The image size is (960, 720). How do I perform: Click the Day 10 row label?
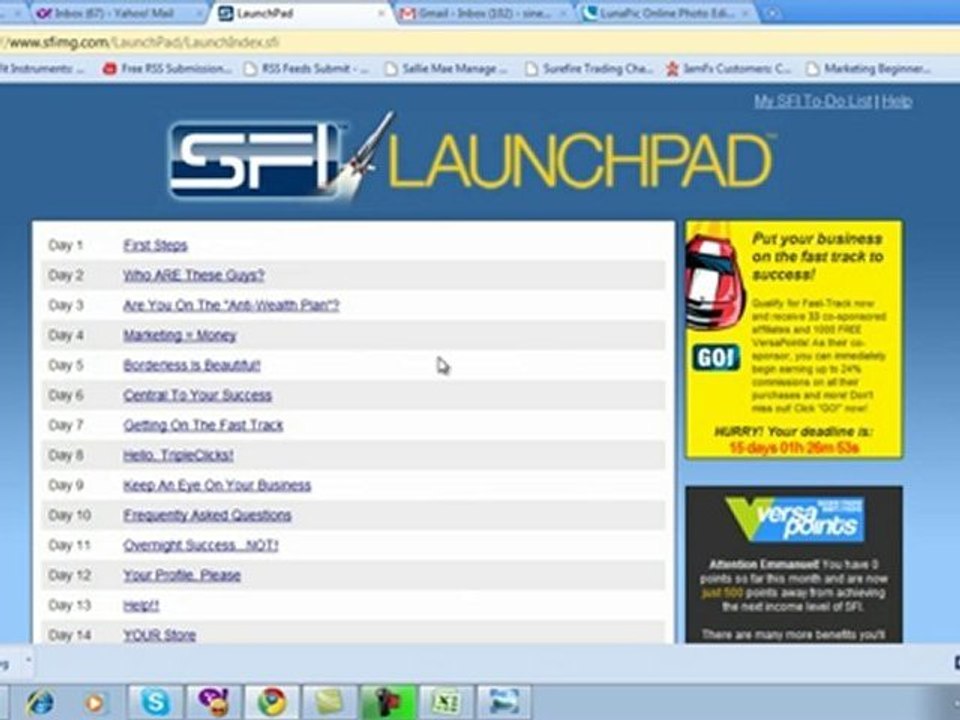click(x=69, y=516)
